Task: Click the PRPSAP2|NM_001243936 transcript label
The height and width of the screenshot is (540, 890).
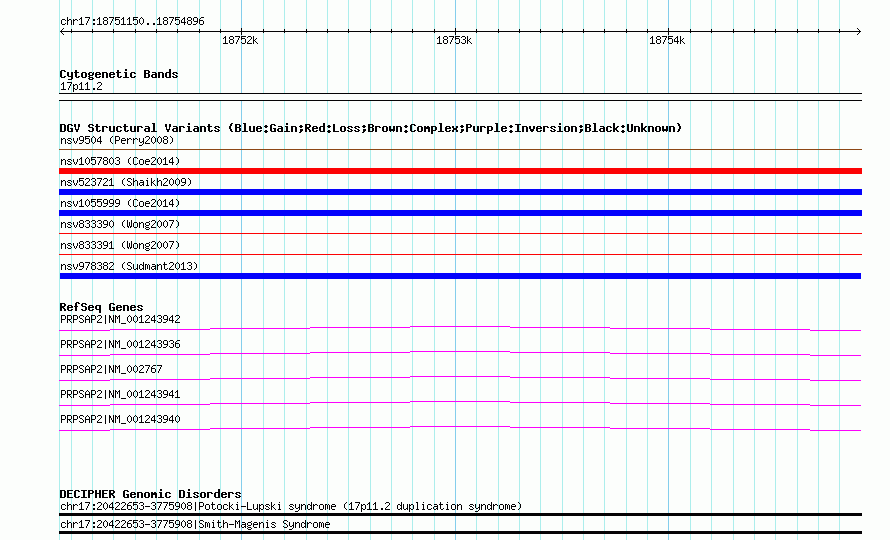Action: tap(120, 345)
